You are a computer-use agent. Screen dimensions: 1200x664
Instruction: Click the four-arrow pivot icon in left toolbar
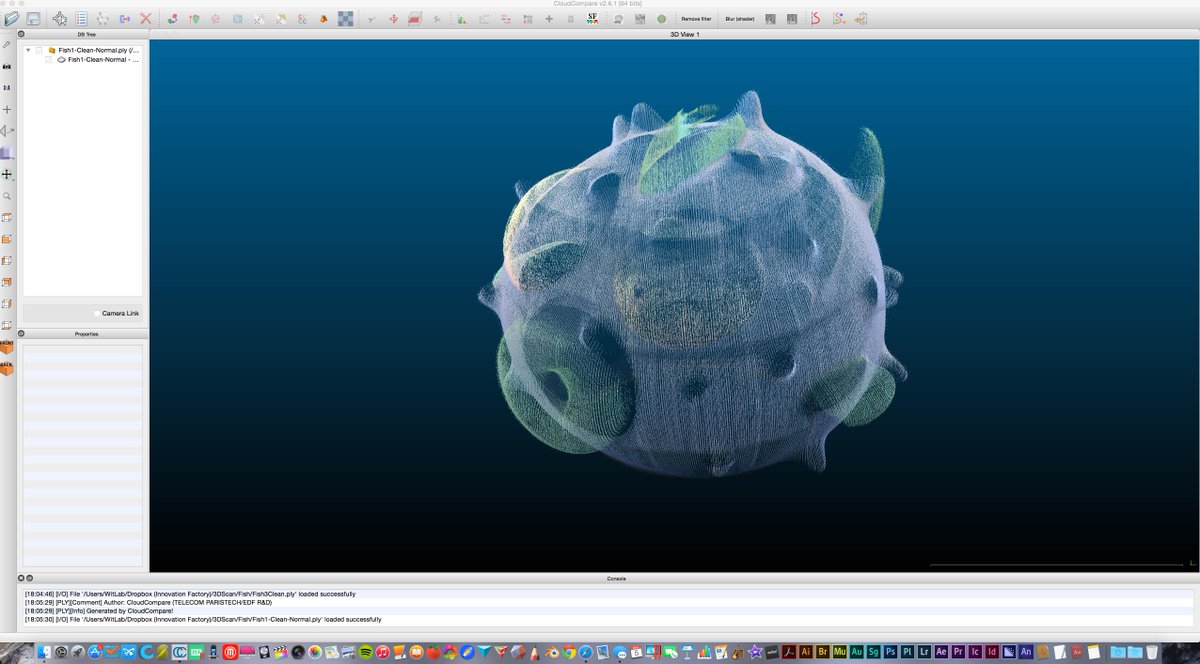(x=7, y=174)
